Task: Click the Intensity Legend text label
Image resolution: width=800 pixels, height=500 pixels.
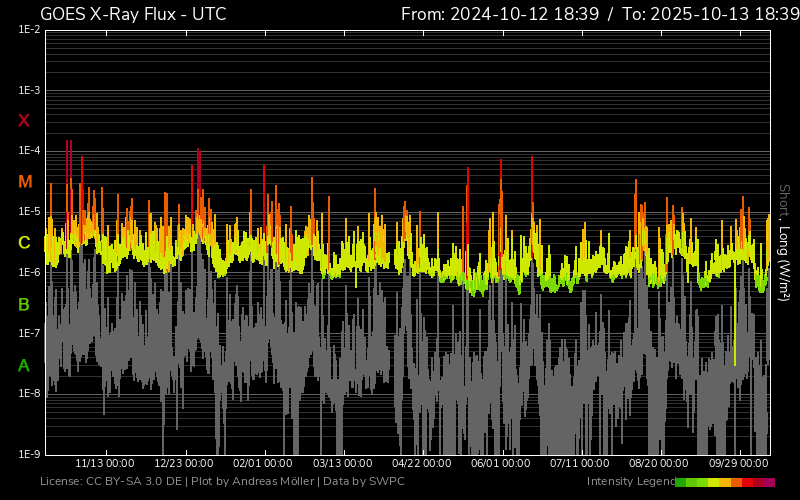Action: 629,482
